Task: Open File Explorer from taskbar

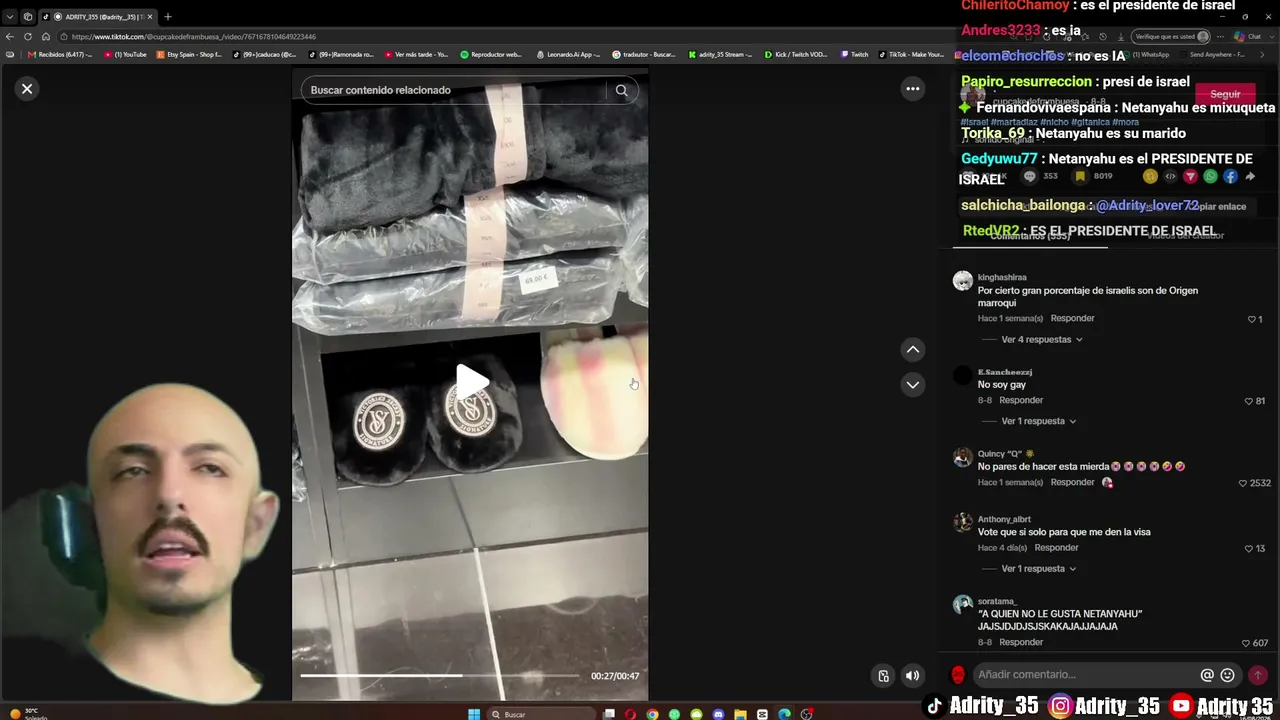Action: (740, 714)
